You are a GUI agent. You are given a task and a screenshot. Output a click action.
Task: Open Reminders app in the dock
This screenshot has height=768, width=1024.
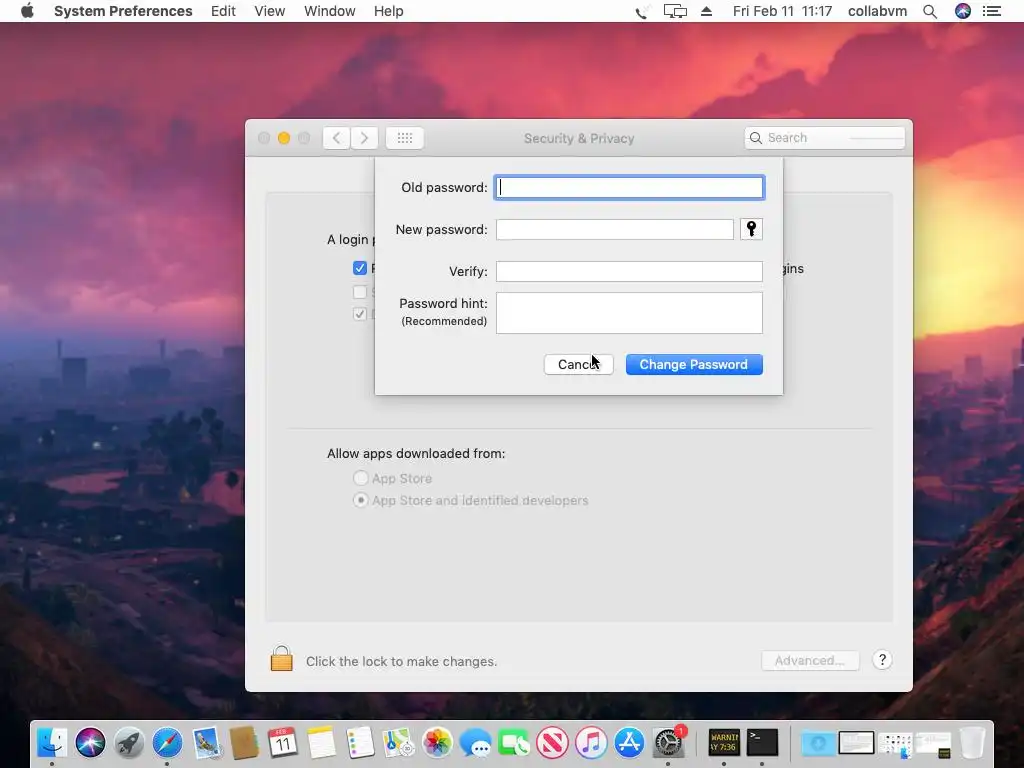(360, 743)
